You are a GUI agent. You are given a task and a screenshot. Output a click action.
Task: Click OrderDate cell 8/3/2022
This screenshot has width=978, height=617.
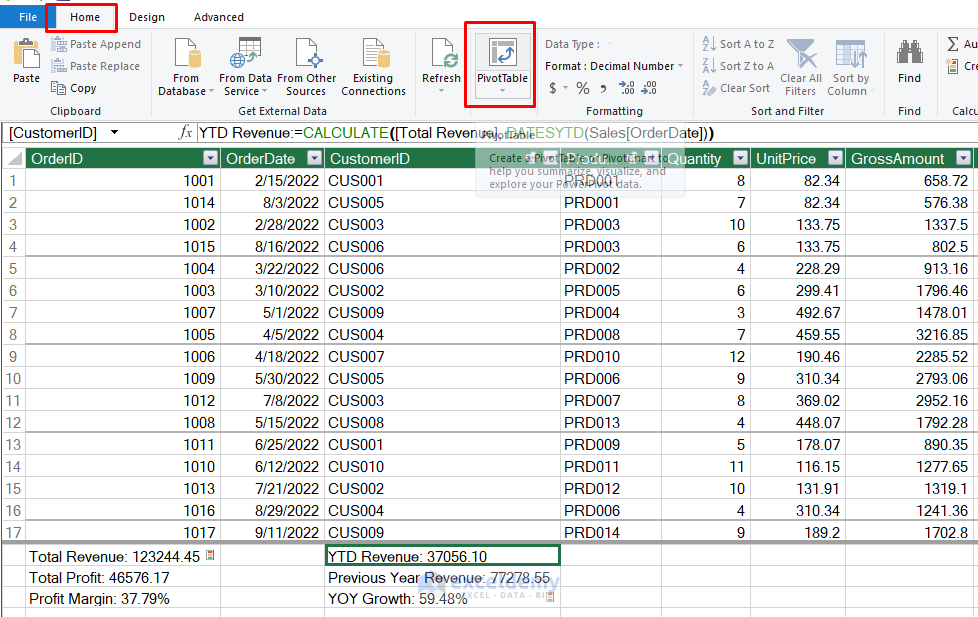point(272,203)
